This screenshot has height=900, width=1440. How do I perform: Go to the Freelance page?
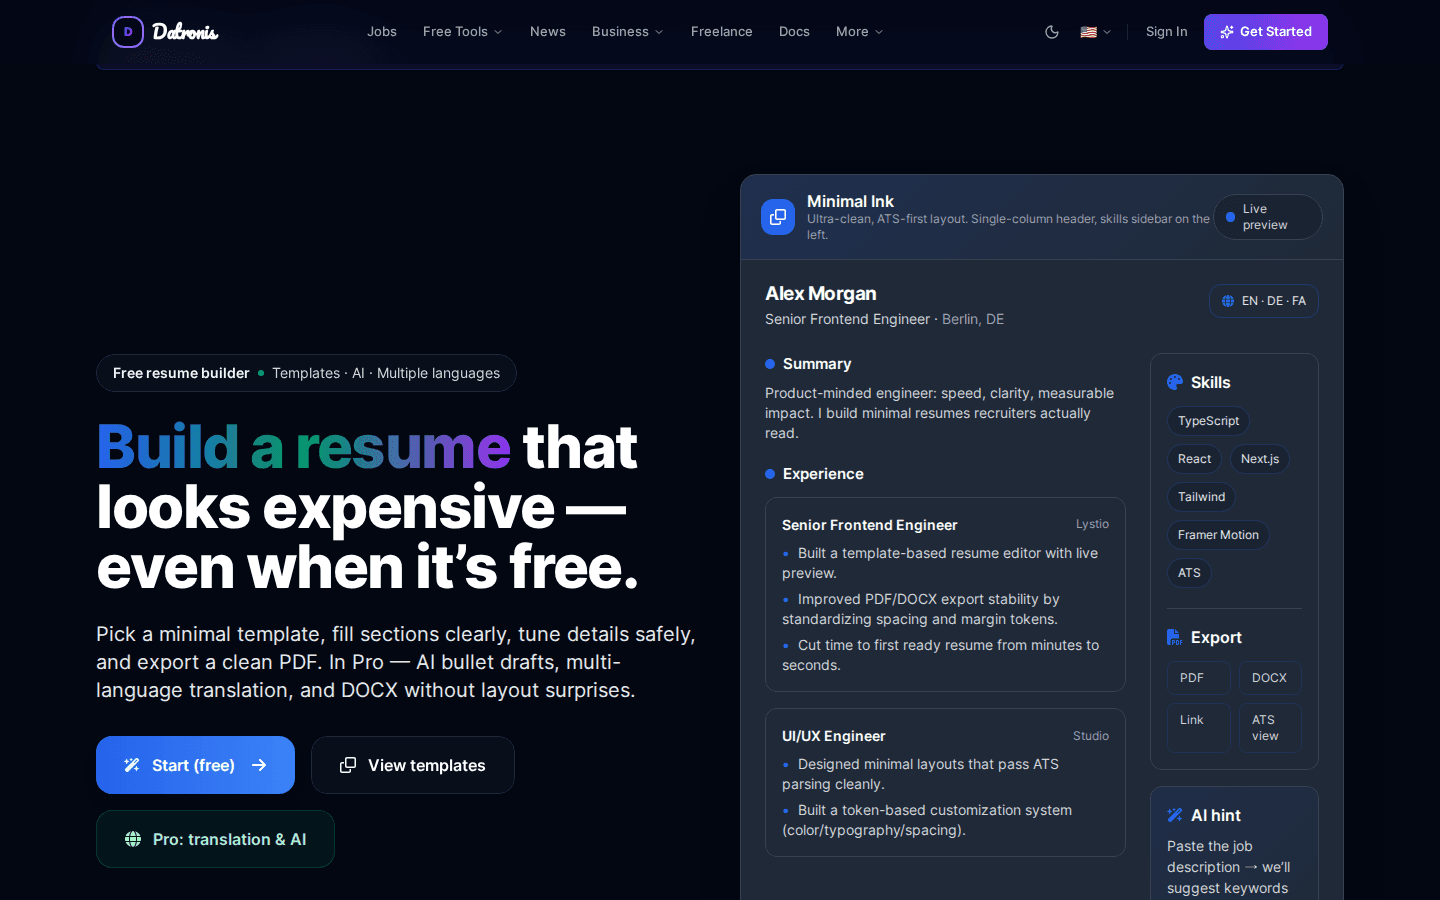pyautogui.click(x=722, y=32)
